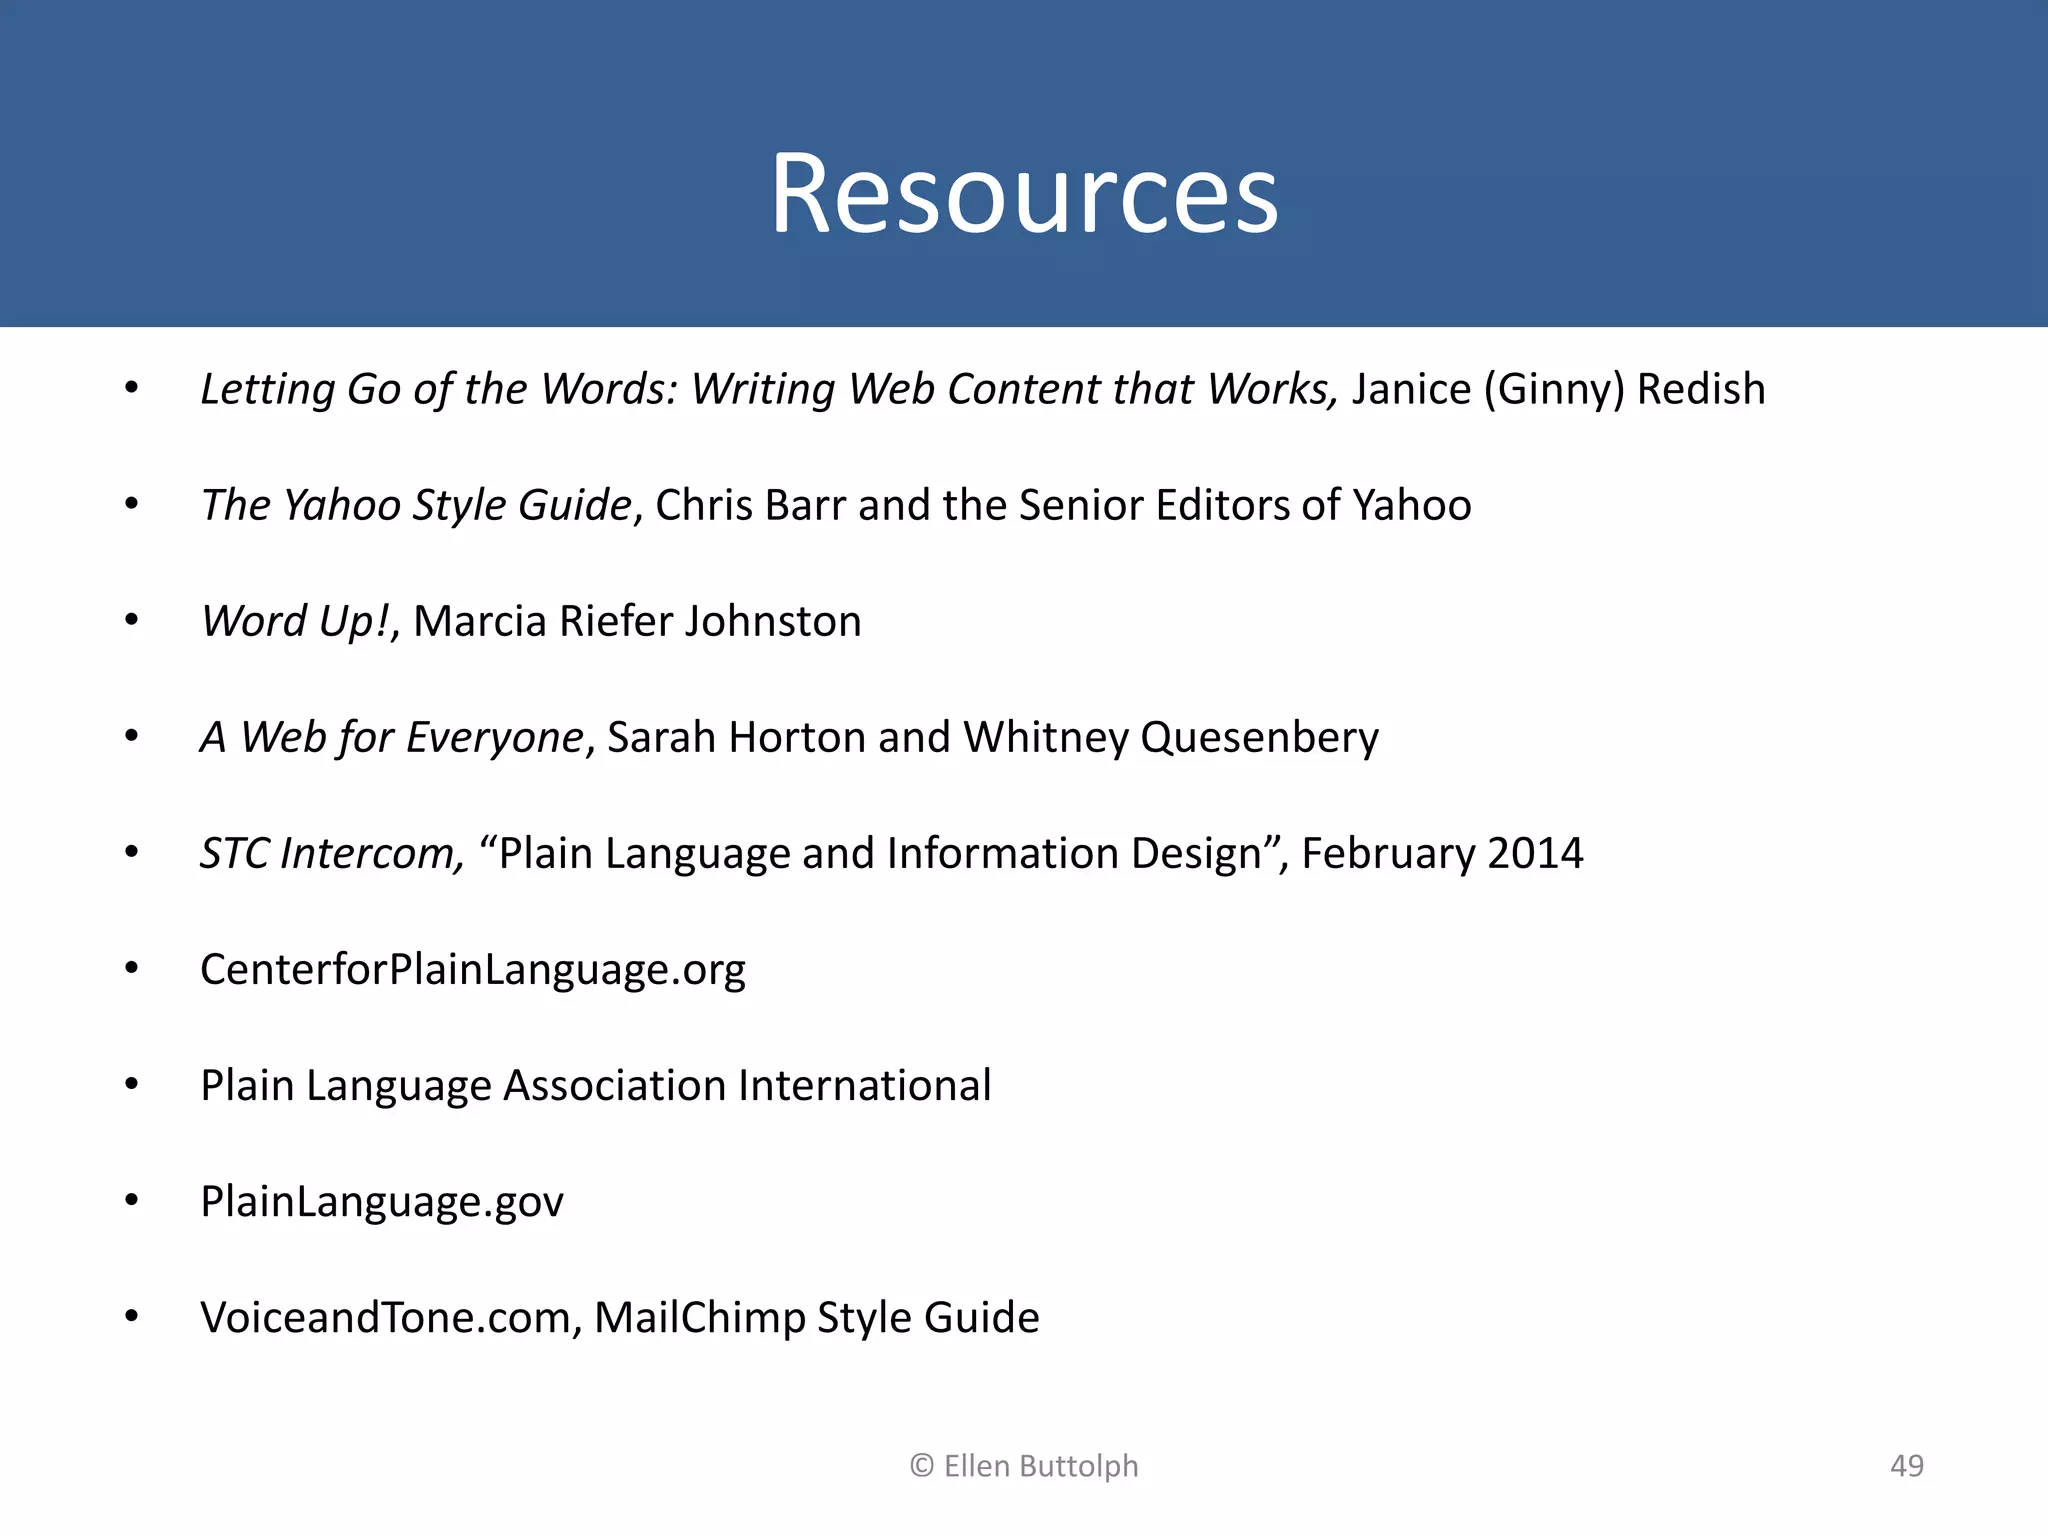Click PlainLanguage.gov text
This screenshot has height=1536, width=2048.
click(382, 1202)
